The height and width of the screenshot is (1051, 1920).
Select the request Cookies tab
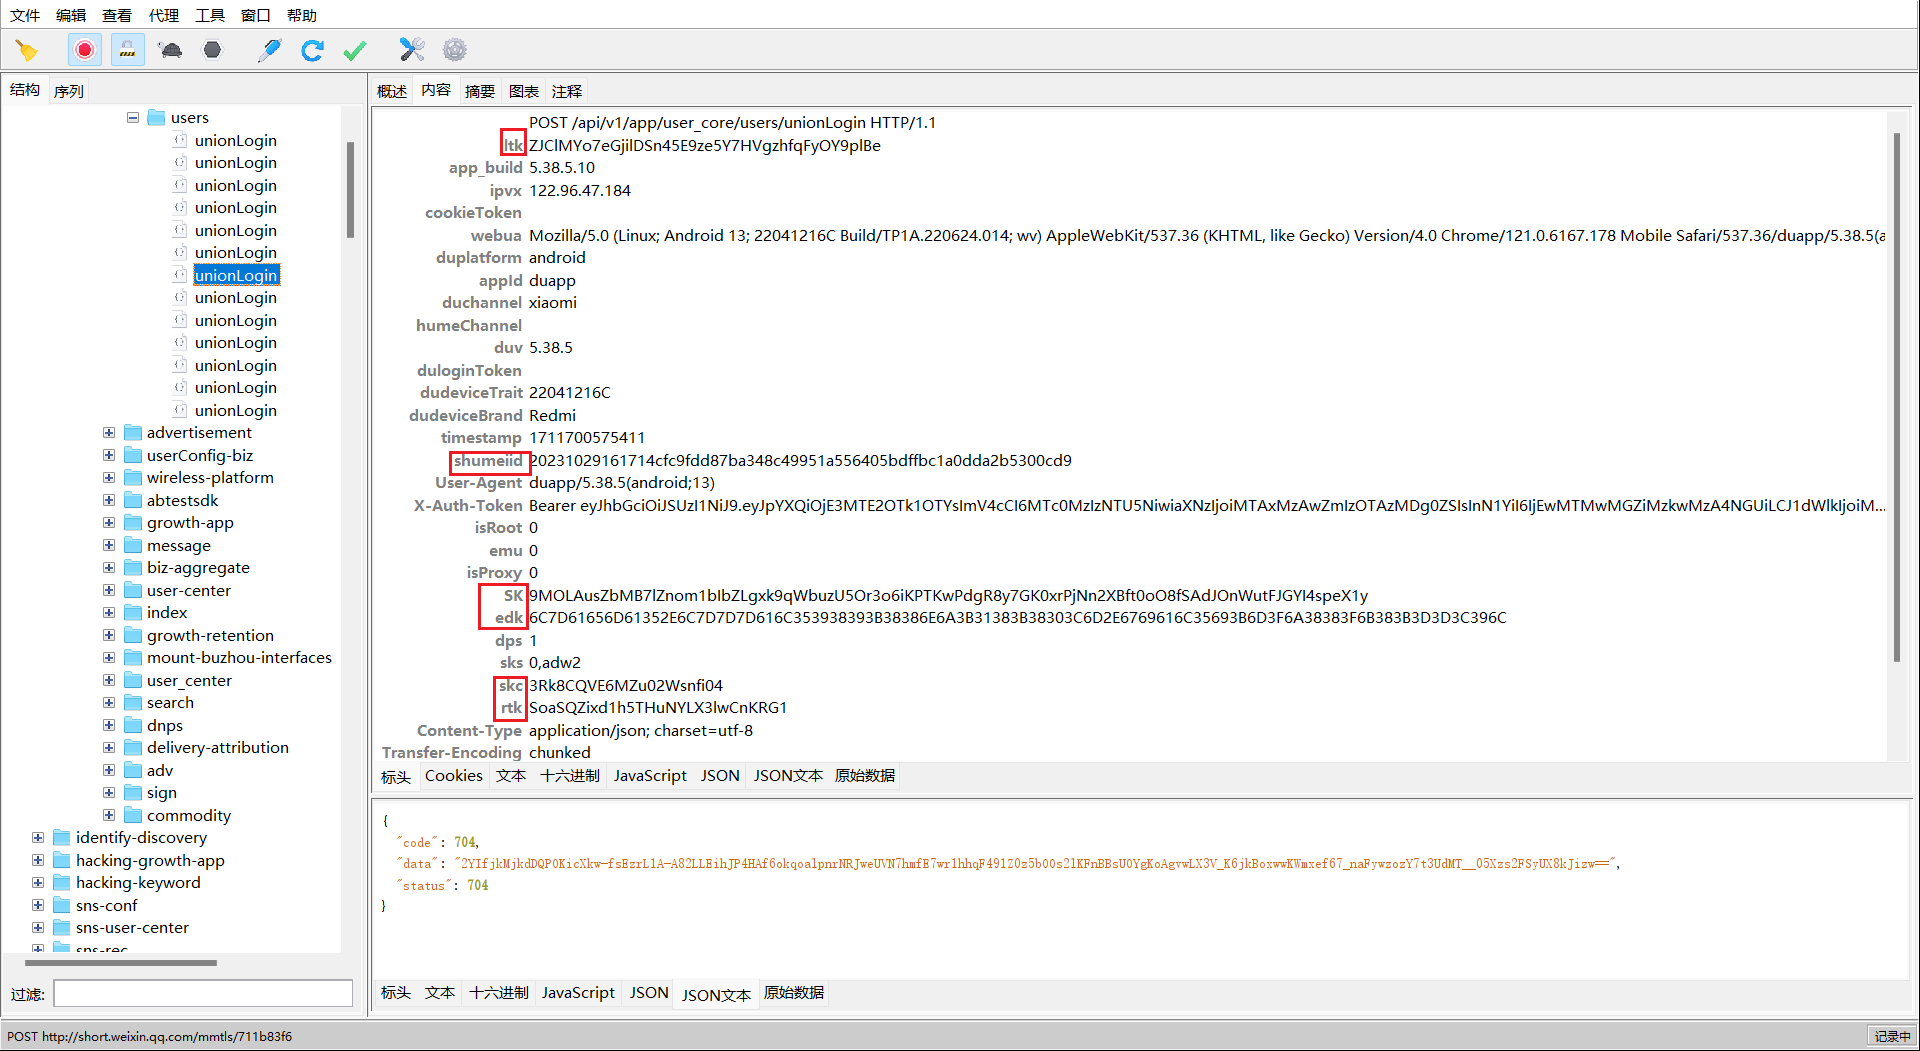[454, 776]
